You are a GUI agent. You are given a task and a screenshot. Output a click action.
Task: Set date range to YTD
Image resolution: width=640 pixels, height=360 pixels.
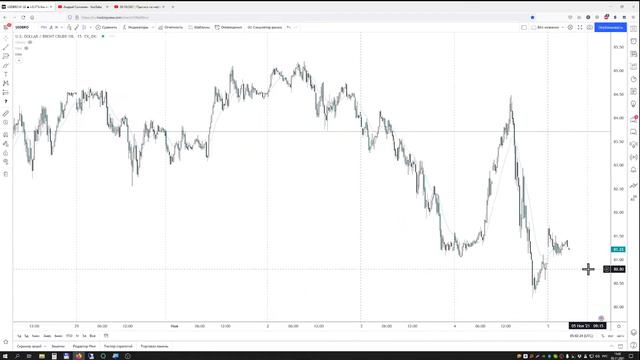pos(69,336)
